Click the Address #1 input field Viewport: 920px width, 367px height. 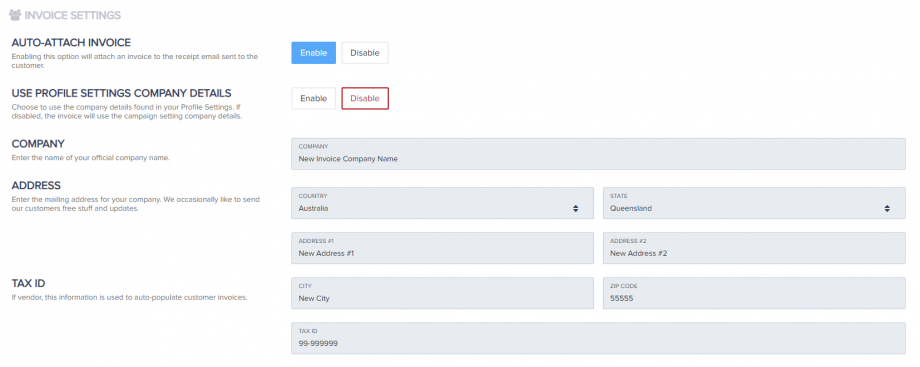coord(442,248)
